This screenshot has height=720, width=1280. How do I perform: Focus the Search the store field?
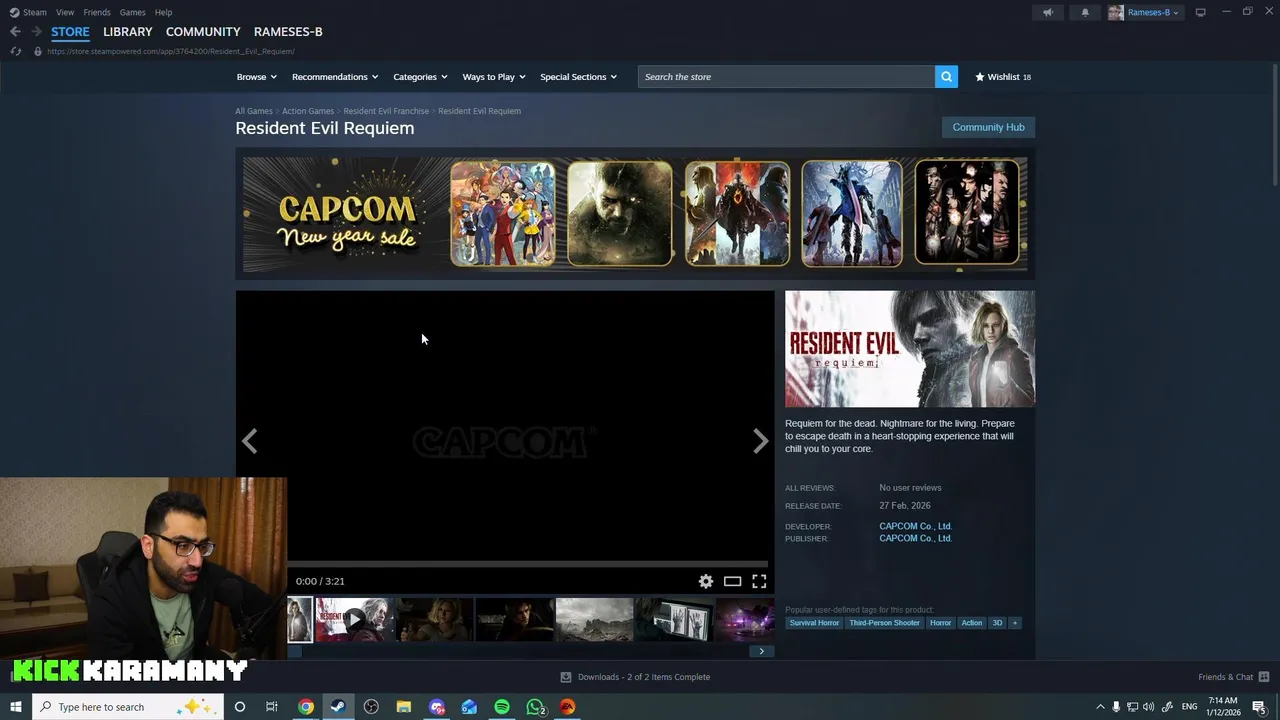pyautogui.click(x=786, y=77)
